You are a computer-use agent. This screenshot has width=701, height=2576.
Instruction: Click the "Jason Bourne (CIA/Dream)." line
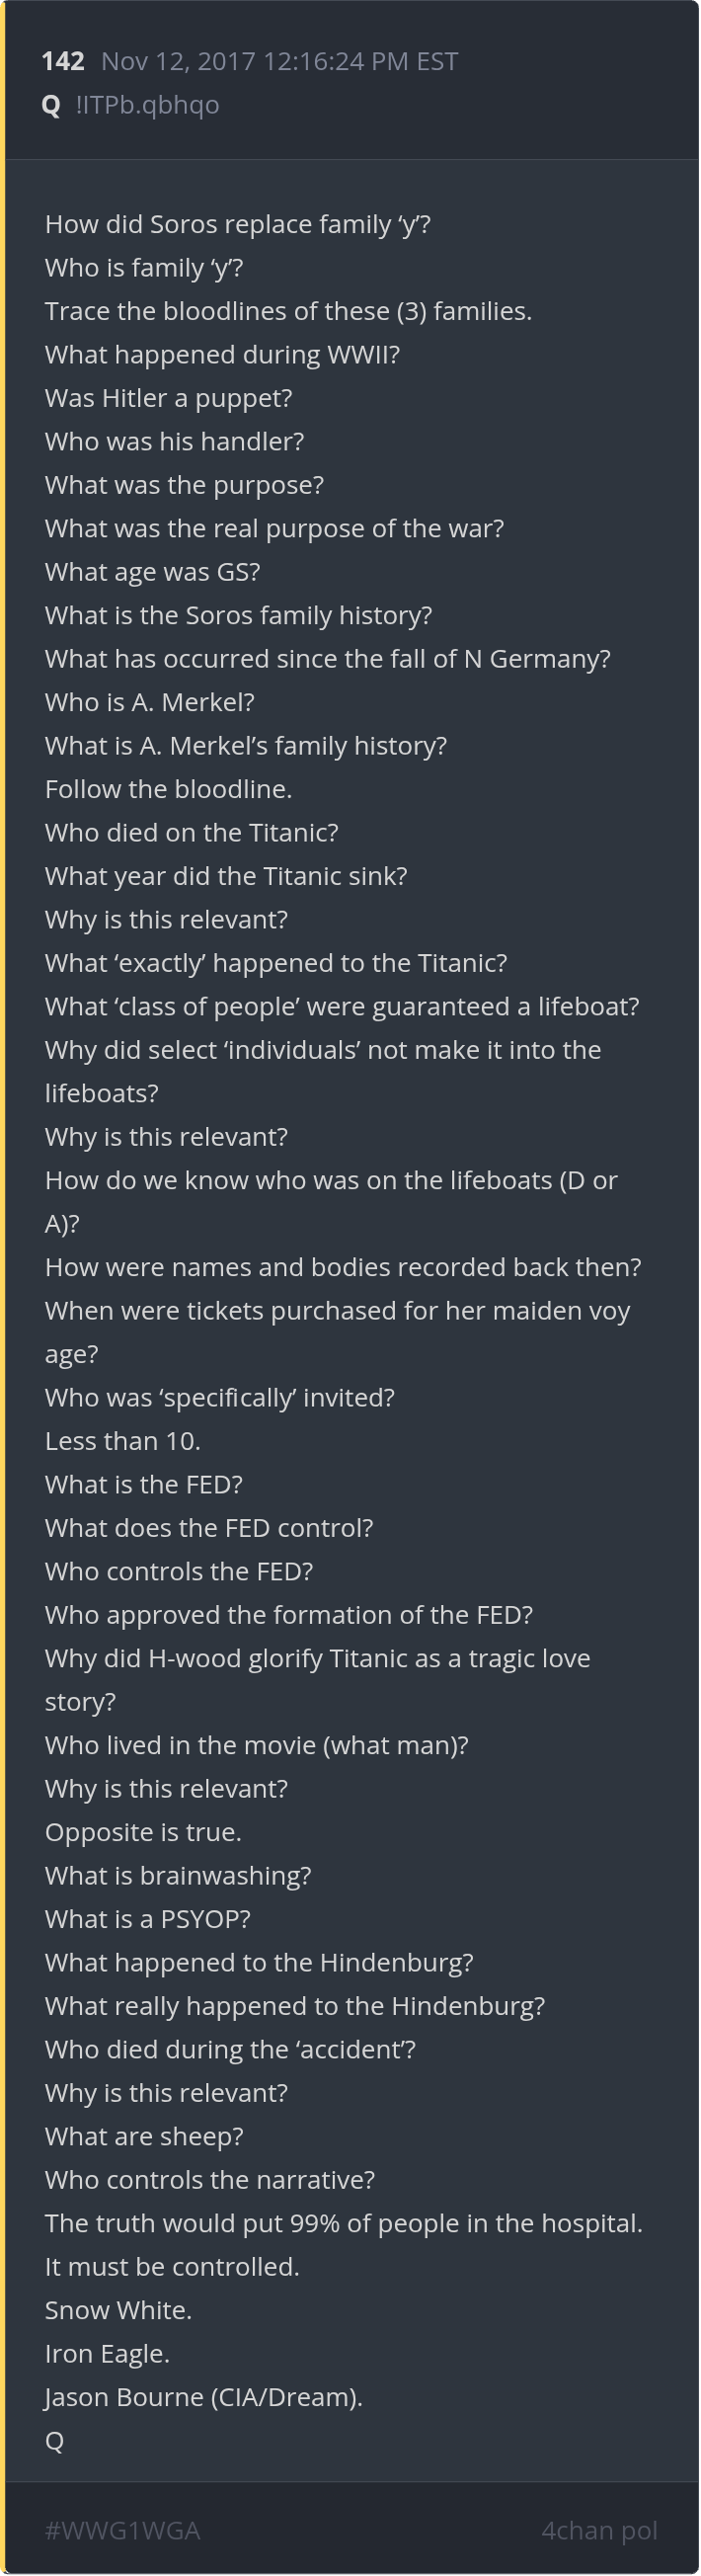click(204, 2397)
